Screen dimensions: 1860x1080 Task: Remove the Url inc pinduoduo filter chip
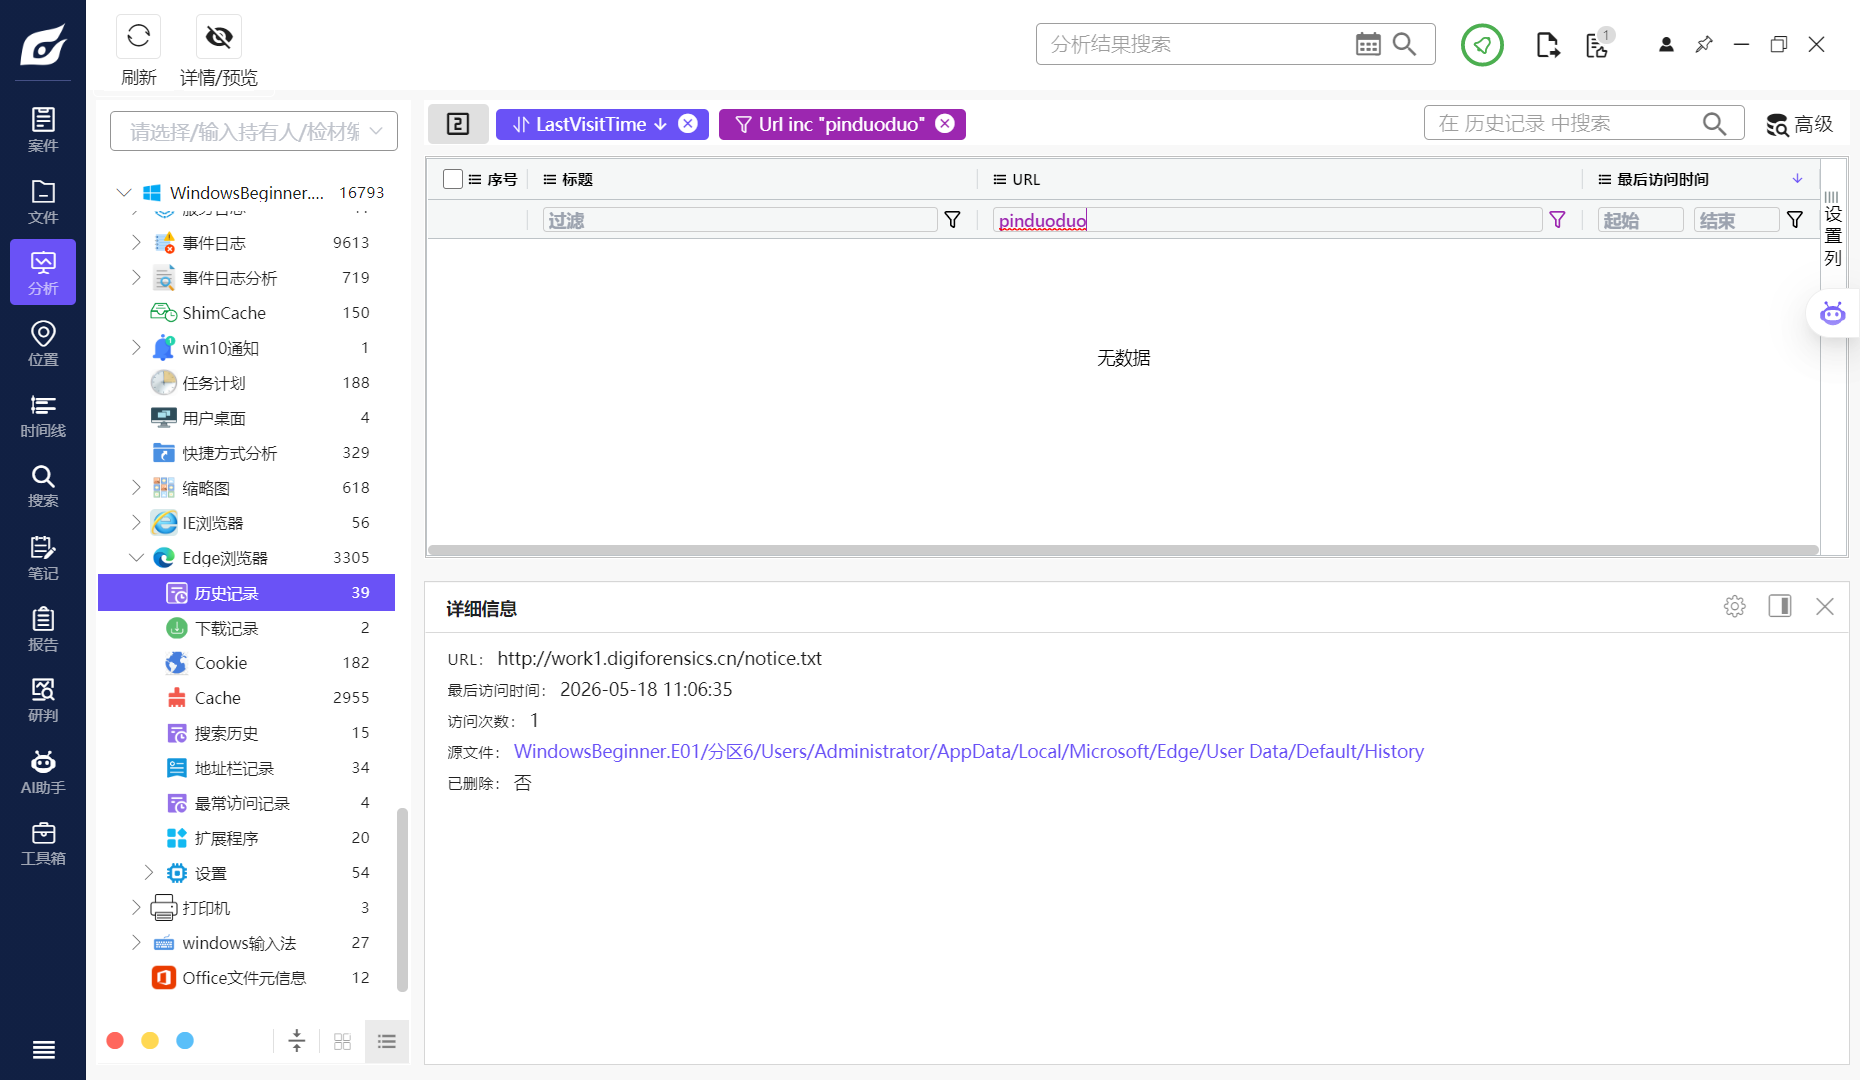click(945, 123)
